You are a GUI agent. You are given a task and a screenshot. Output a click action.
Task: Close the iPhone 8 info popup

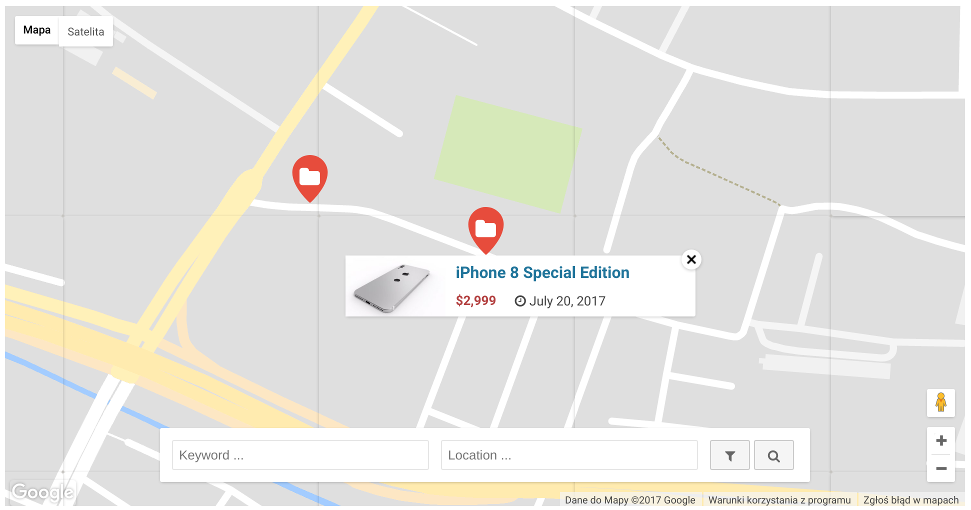coord(691,259)
